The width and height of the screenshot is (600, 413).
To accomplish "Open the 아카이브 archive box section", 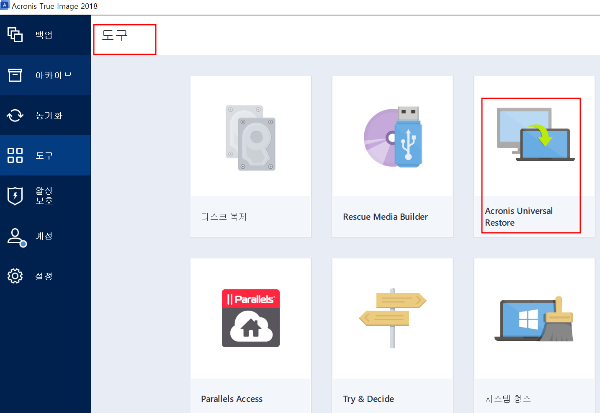I will 45,75.
